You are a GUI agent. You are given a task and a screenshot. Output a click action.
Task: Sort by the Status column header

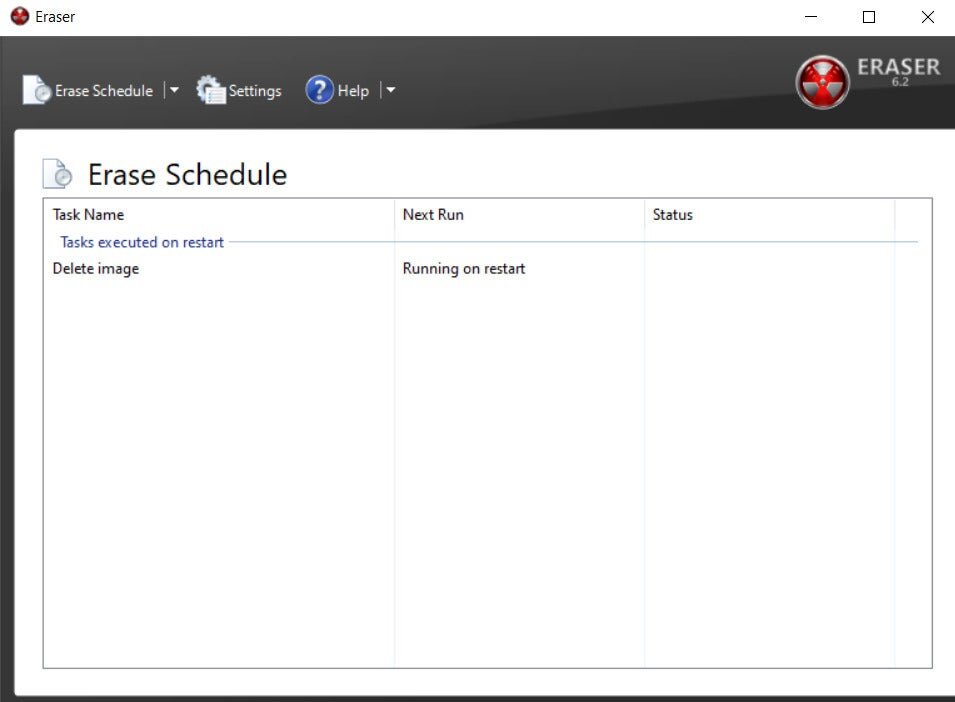(x=770, y=214)
